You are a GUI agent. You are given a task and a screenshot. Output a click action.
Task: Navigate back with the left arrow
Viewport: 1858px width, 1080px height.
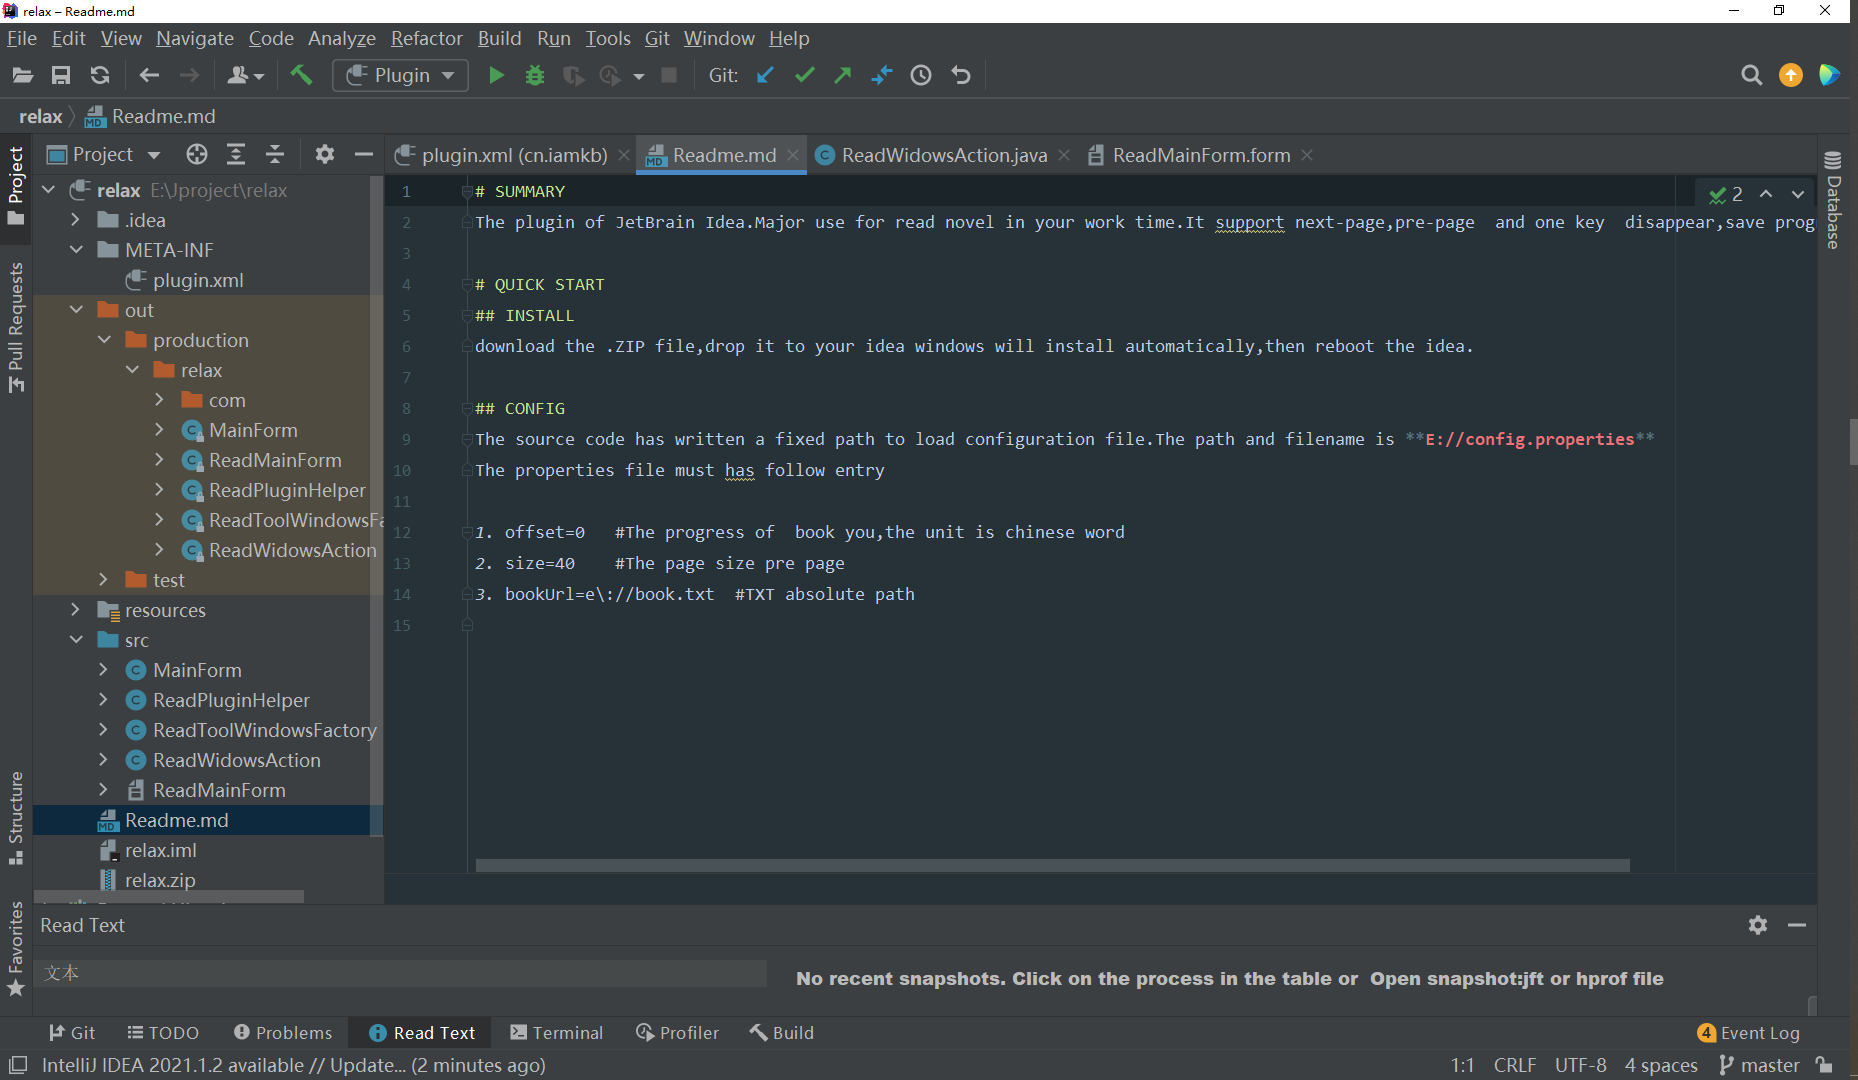click(149, 75)
